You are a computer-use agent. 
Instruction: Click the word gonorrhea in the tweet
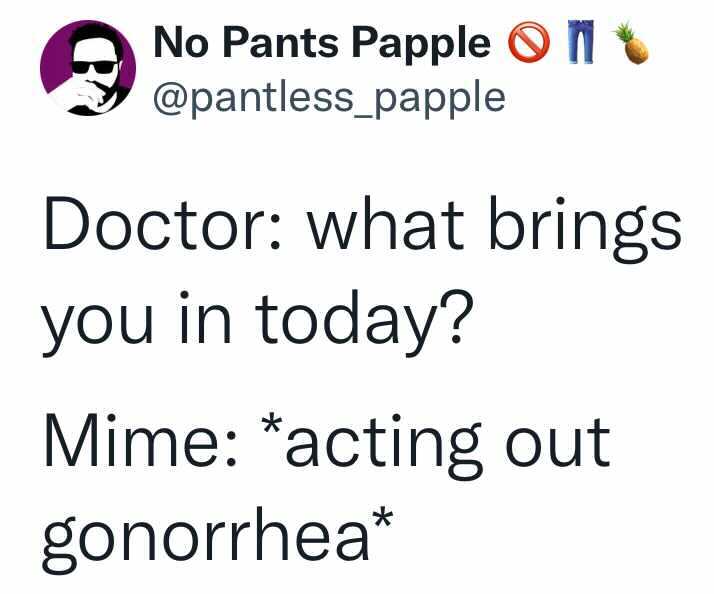tap(206, 537)
